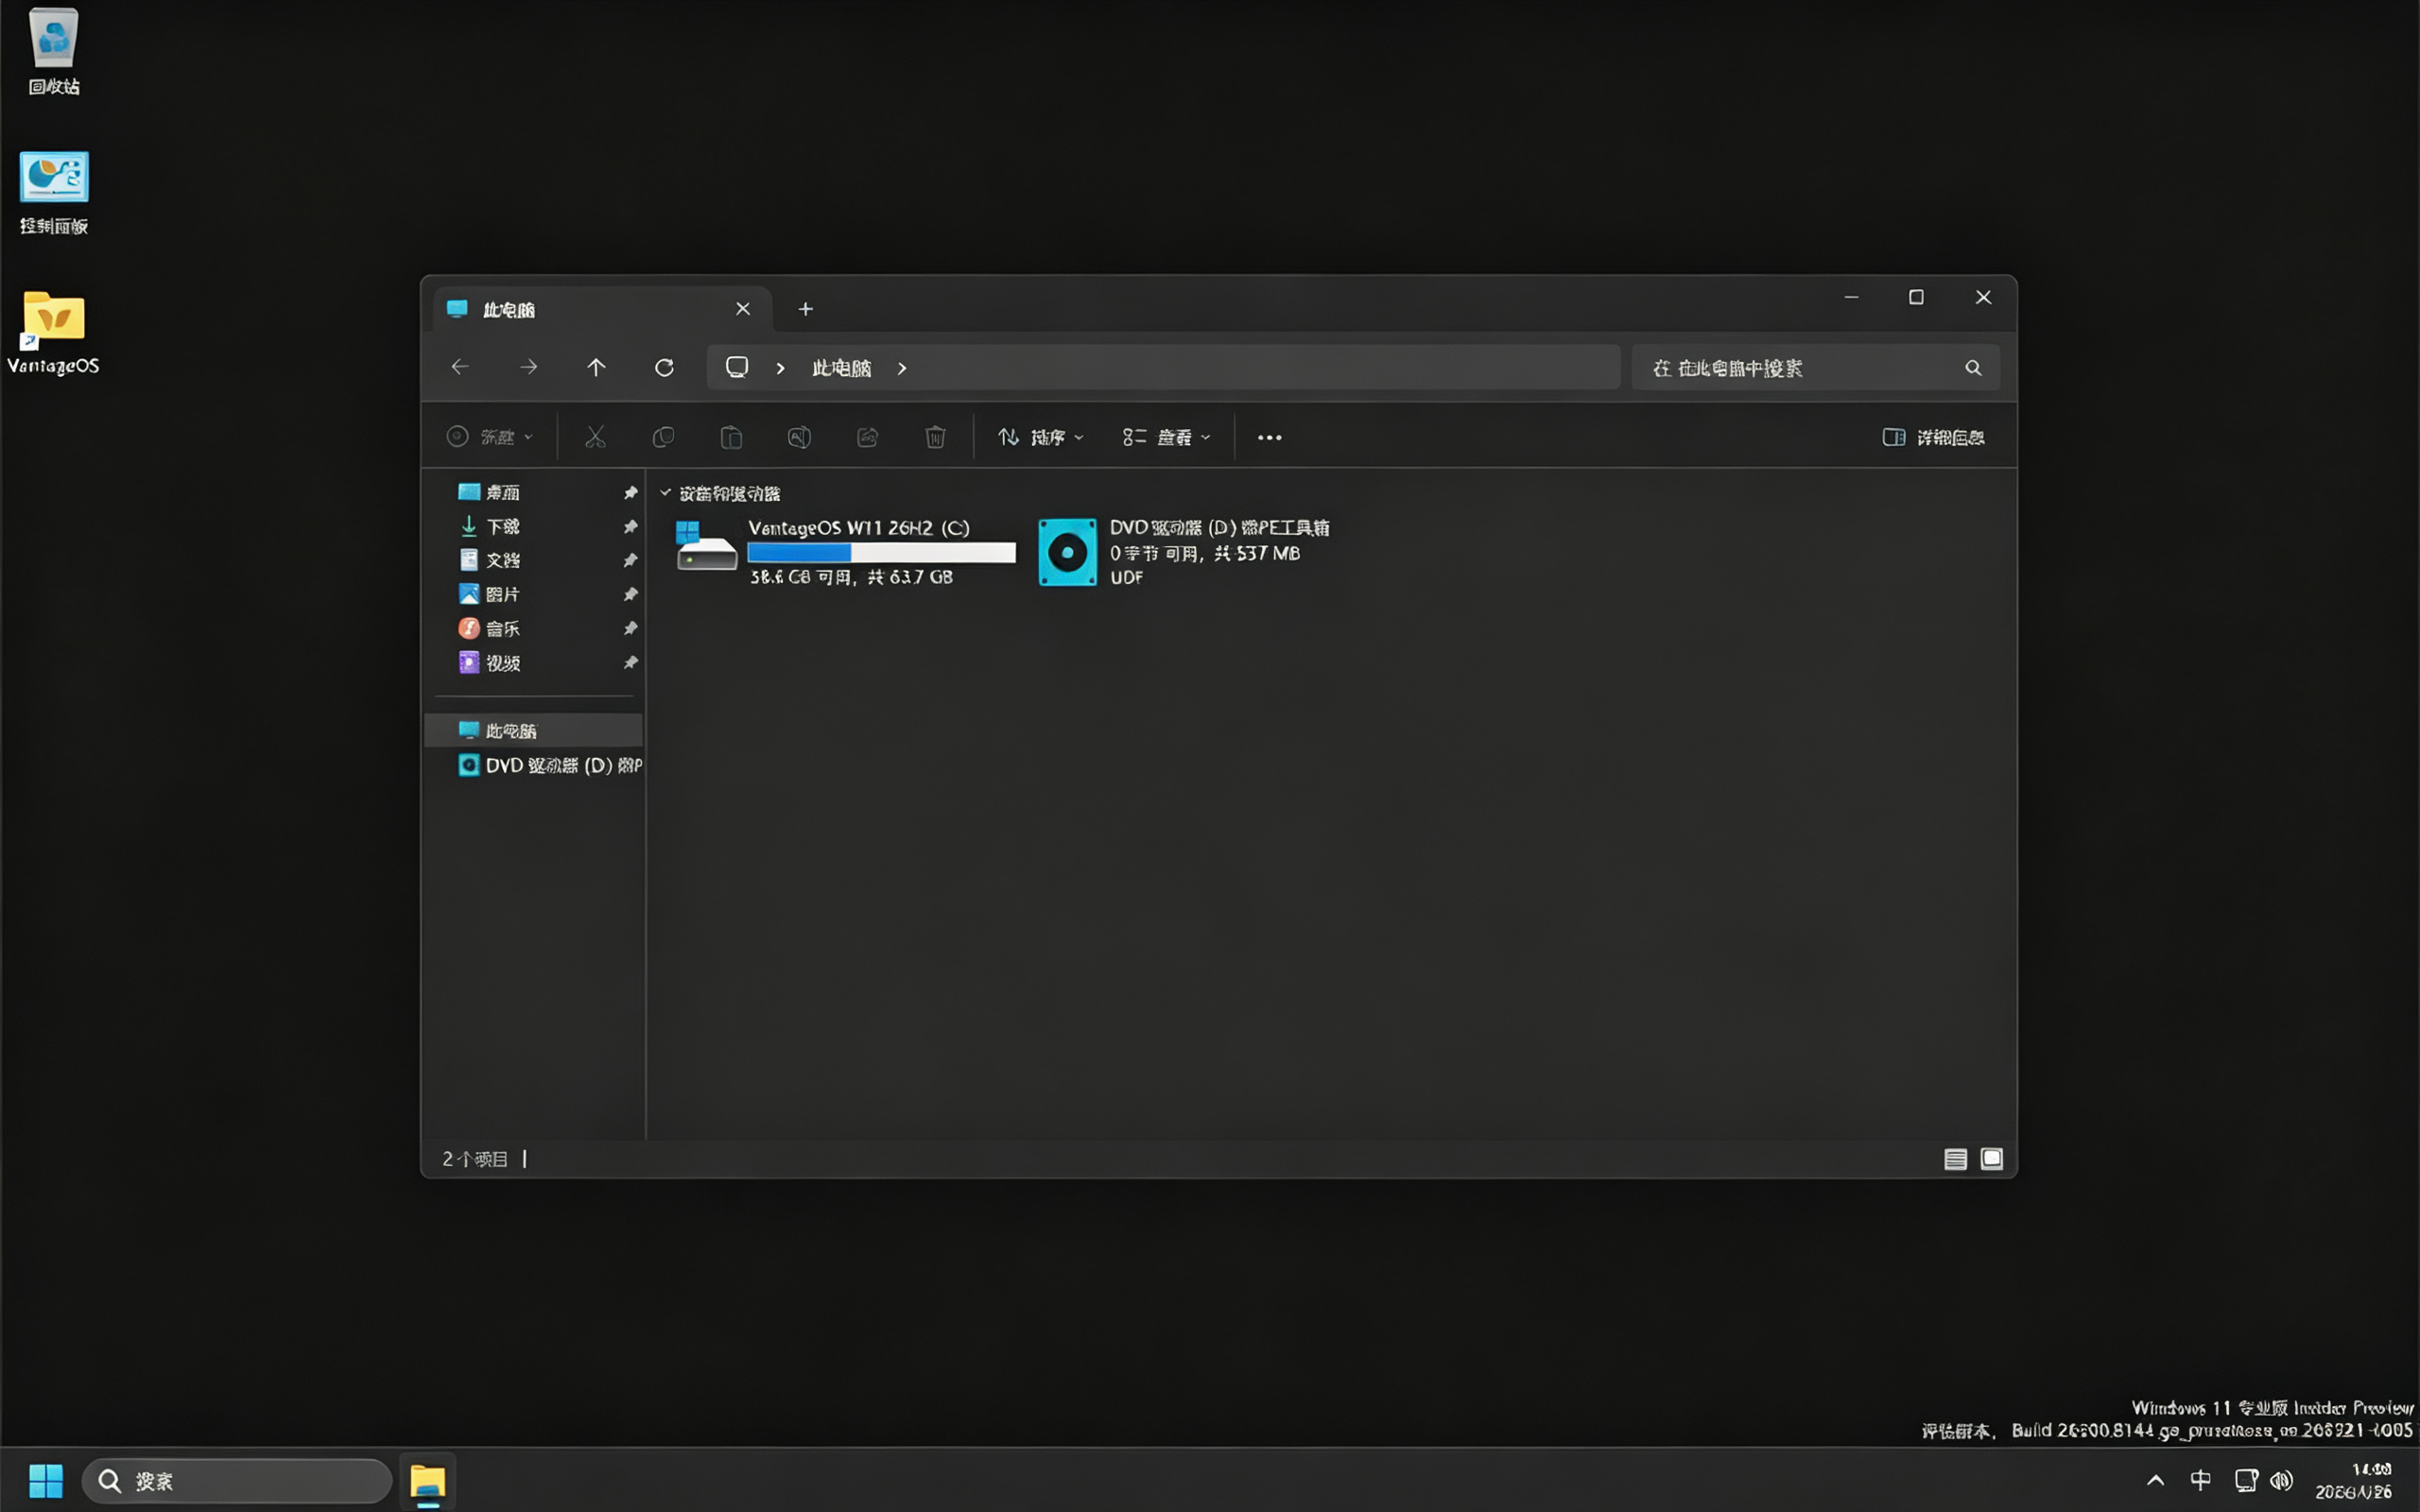Screen dimensions: 2420x1512
Task: Open the 新建 (New) dropdown
Action: pyautogui.click(x=490, y=437)
